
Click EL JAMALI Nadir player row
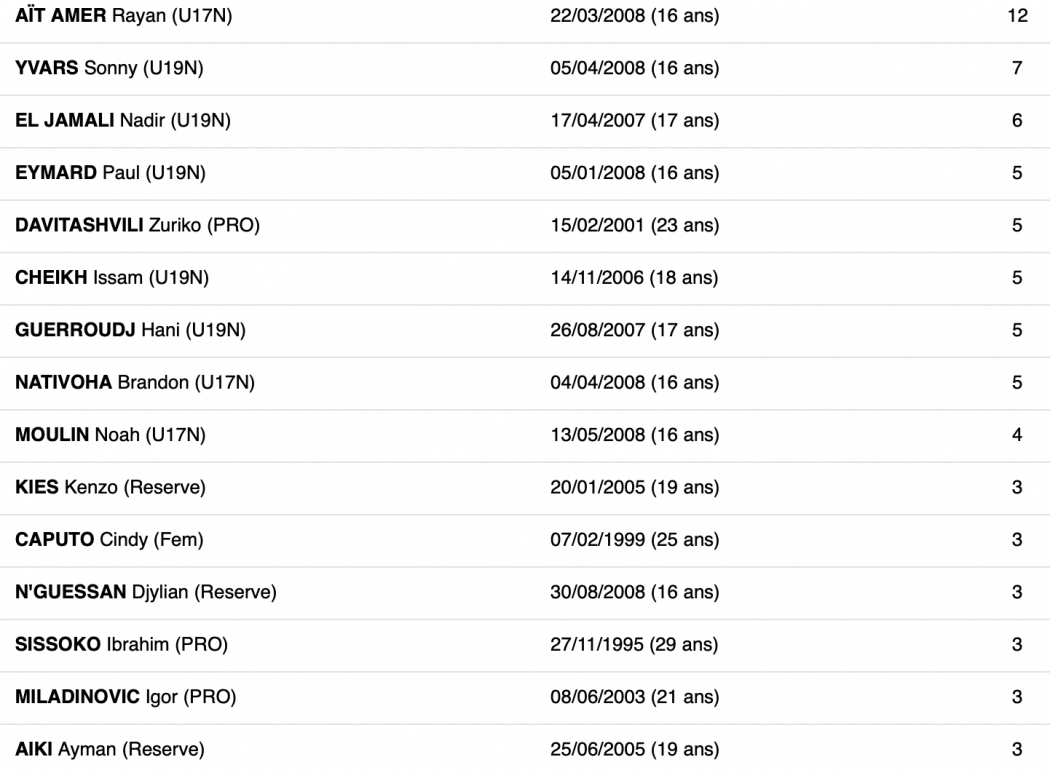pyautogui.click(x=525, y=121)
